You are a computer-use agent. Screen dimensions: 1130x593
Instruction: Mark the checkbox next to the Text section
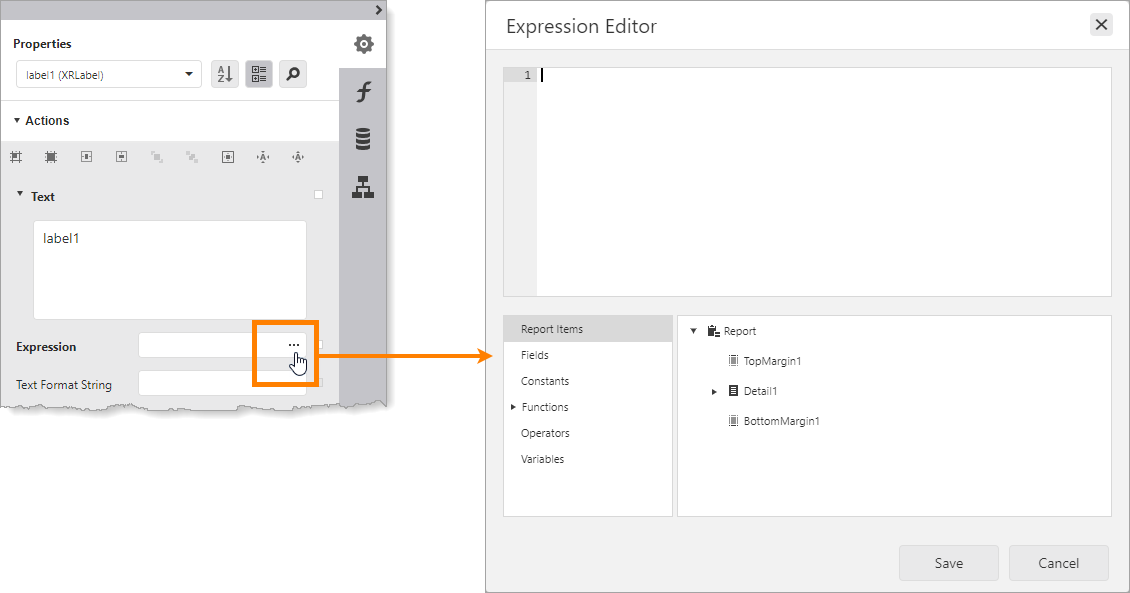[x=318, y=194]
